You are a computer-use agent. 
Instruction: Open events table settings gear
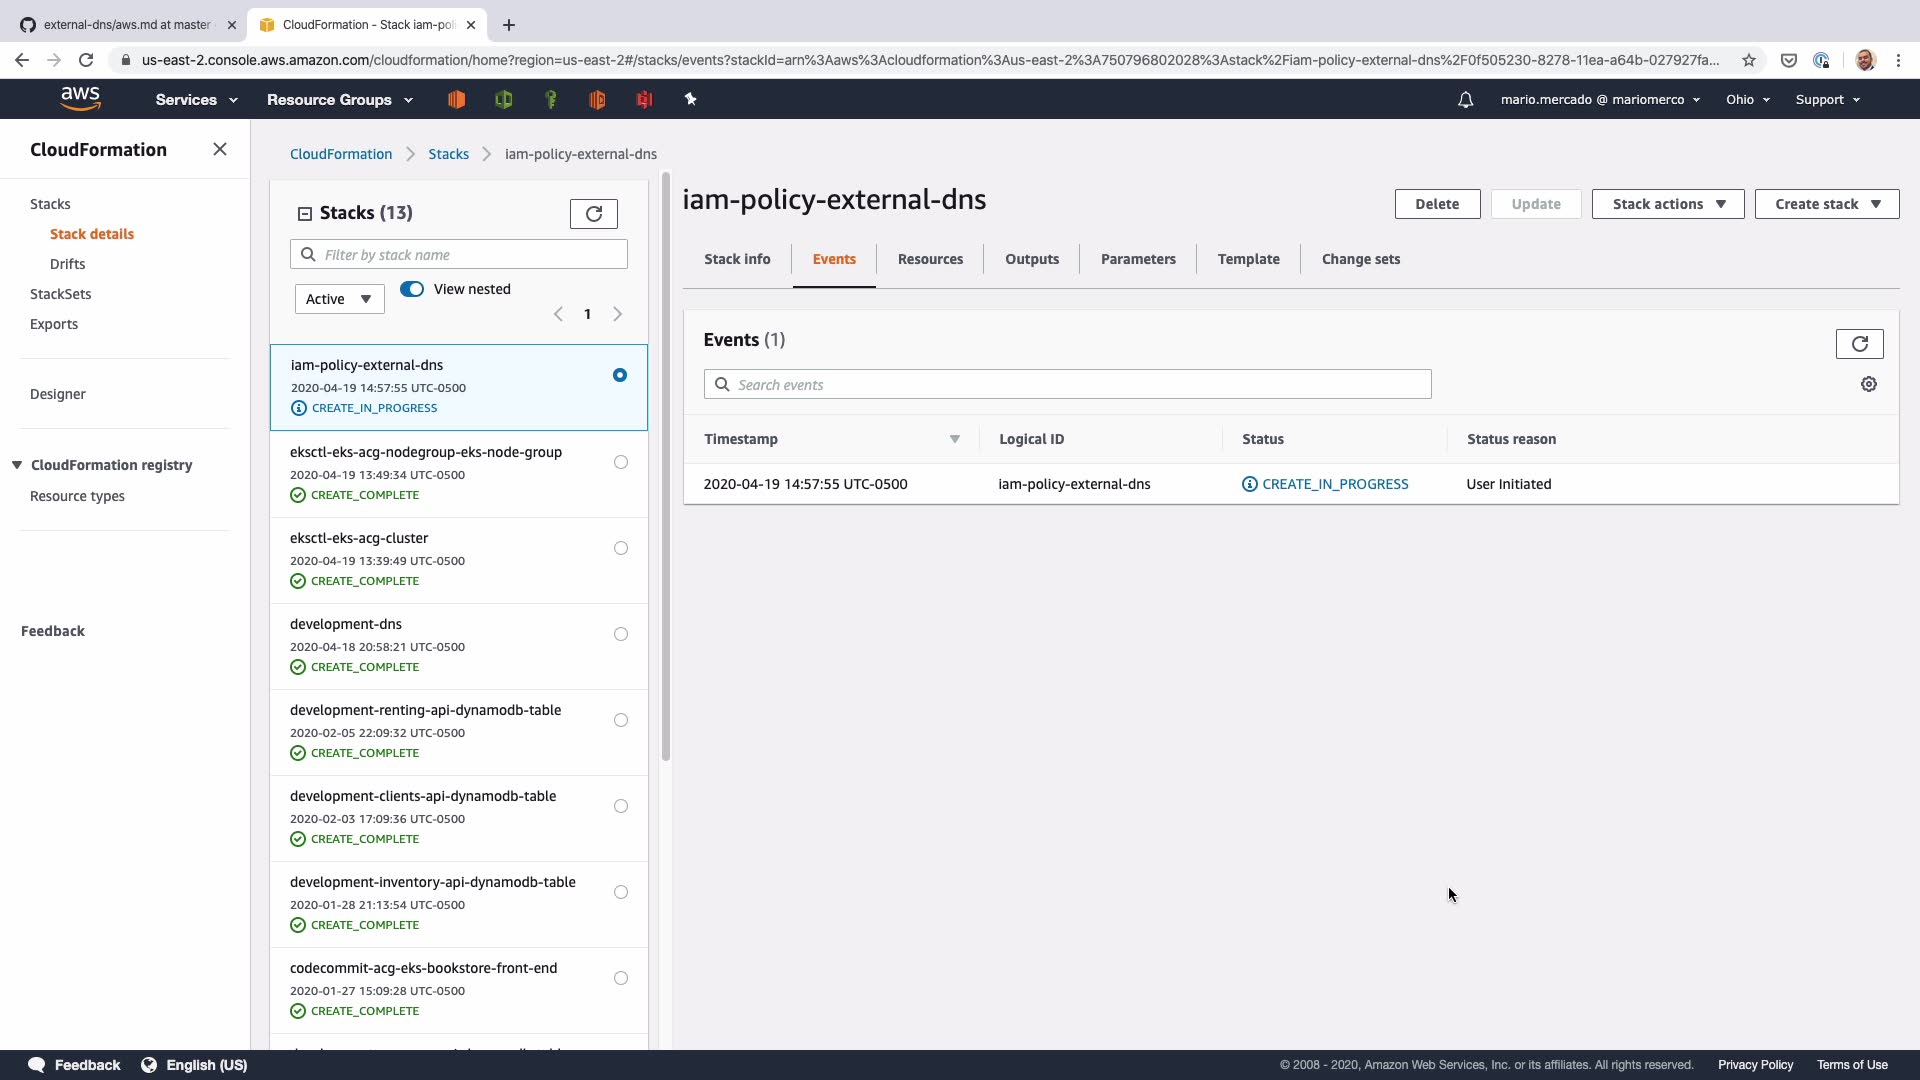[1868, 385]
